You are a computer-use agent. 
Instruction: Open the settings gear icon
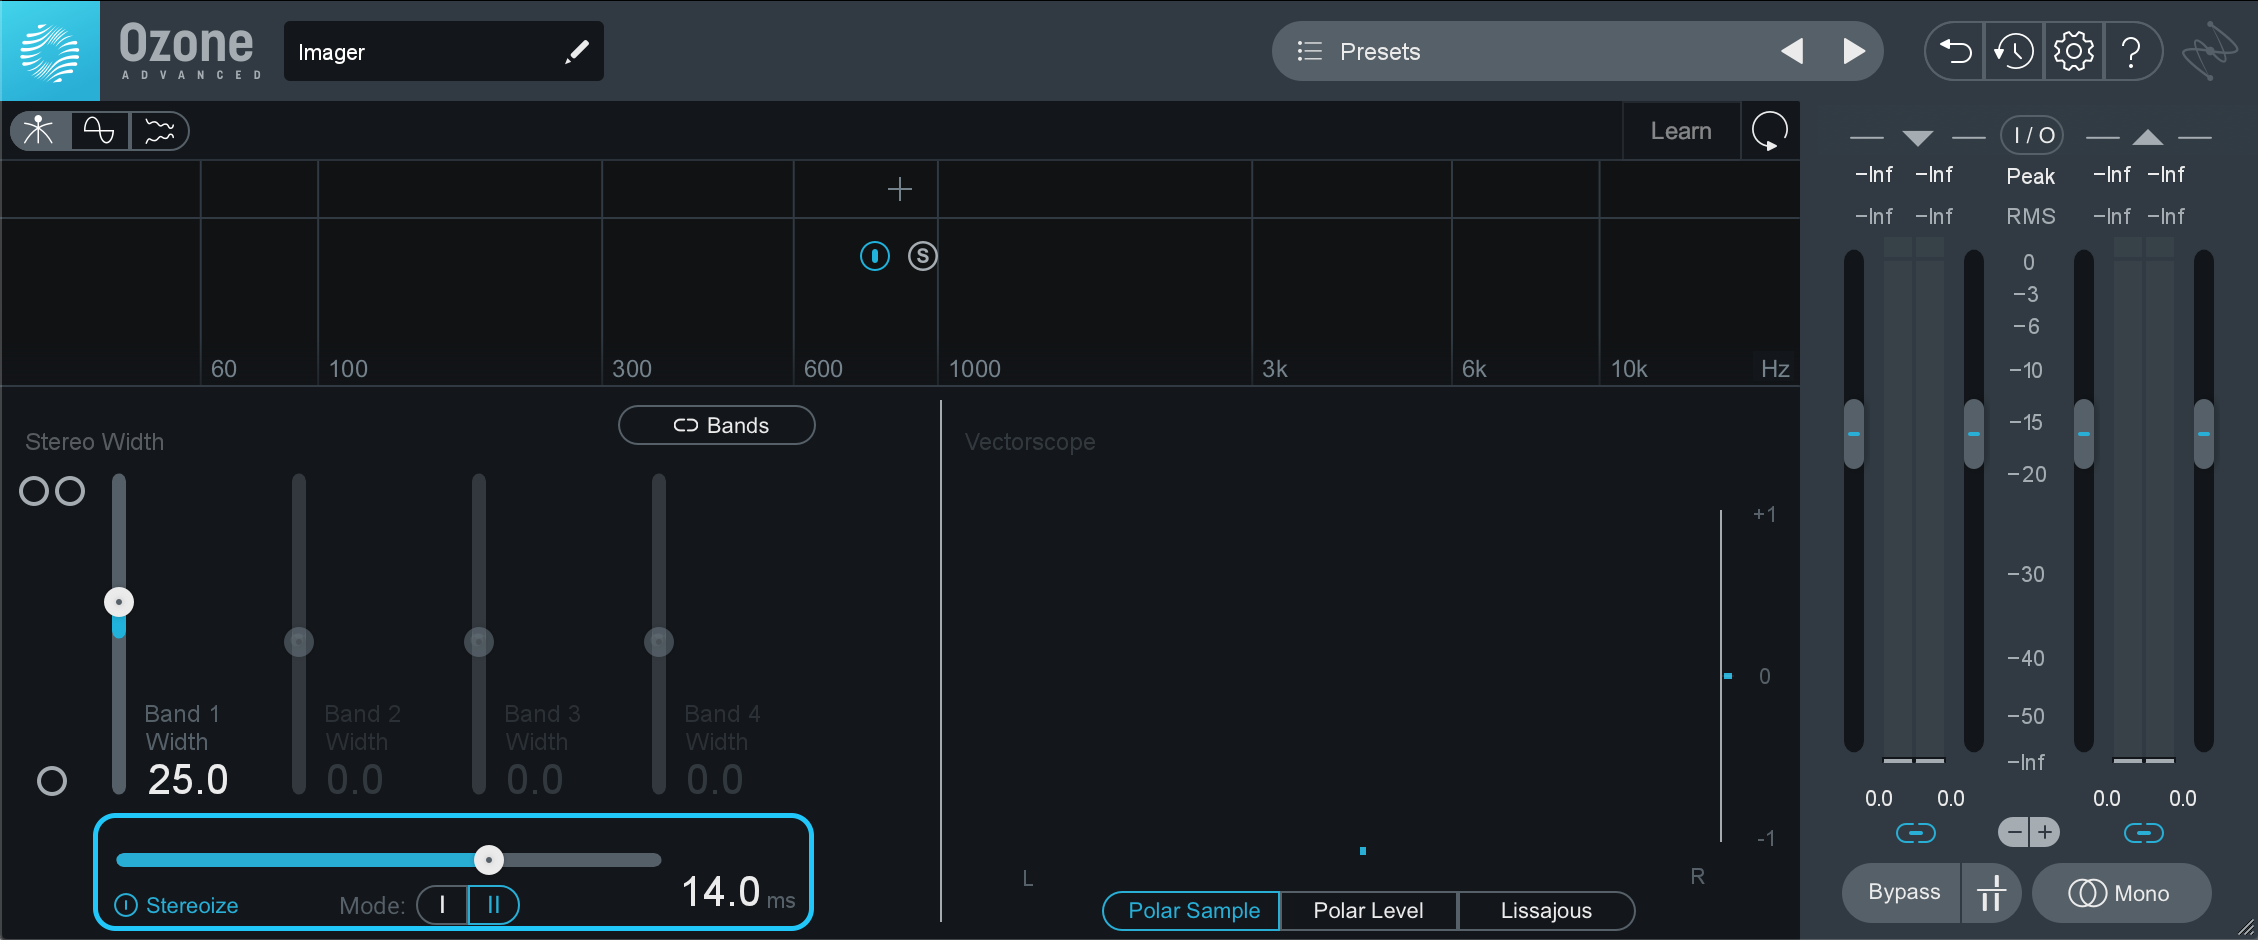click(2073, 51)
